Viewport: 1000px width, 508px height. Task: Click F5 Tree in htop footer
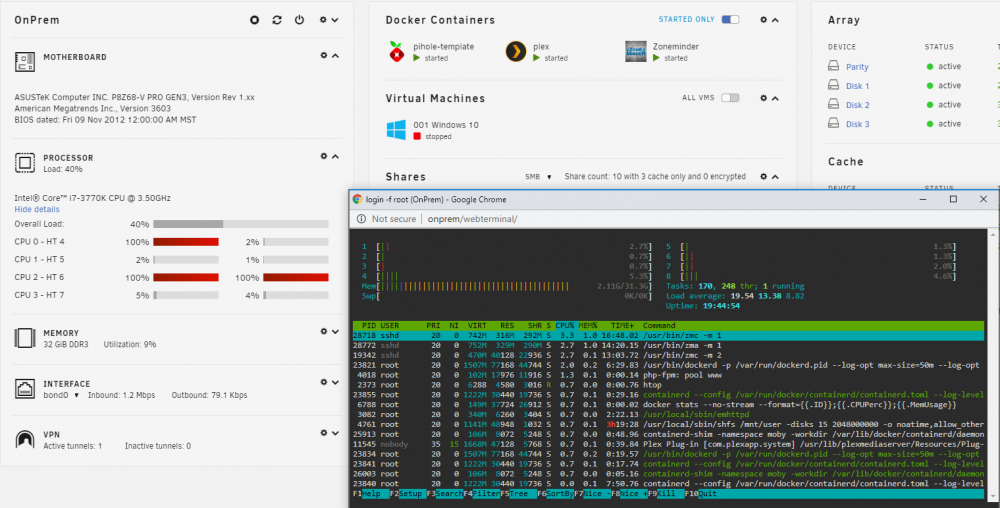tap(518, 493)
